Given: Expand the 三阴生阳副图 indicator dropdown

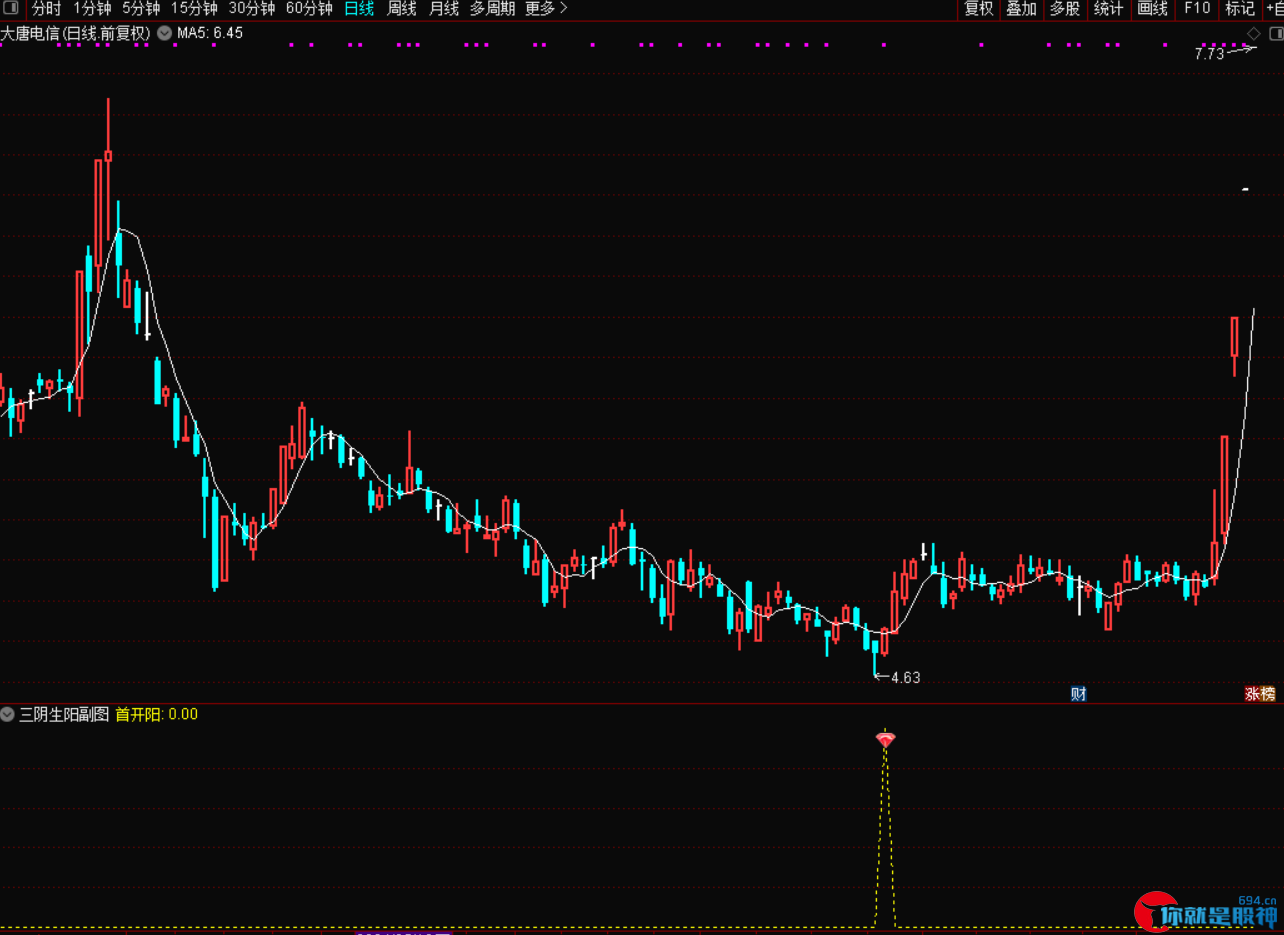Looking at the screenshot, I should point(8,714).
